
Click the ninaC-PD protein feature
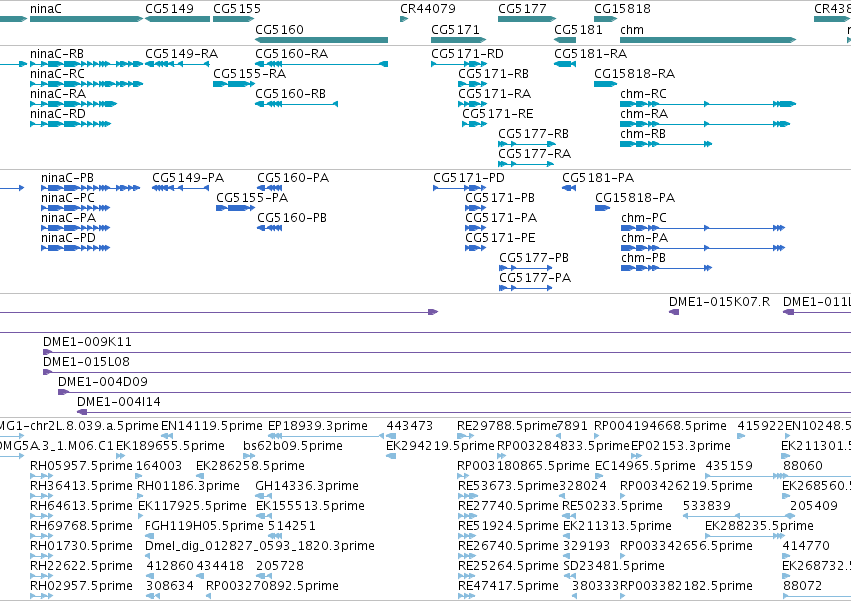[75, 248]
